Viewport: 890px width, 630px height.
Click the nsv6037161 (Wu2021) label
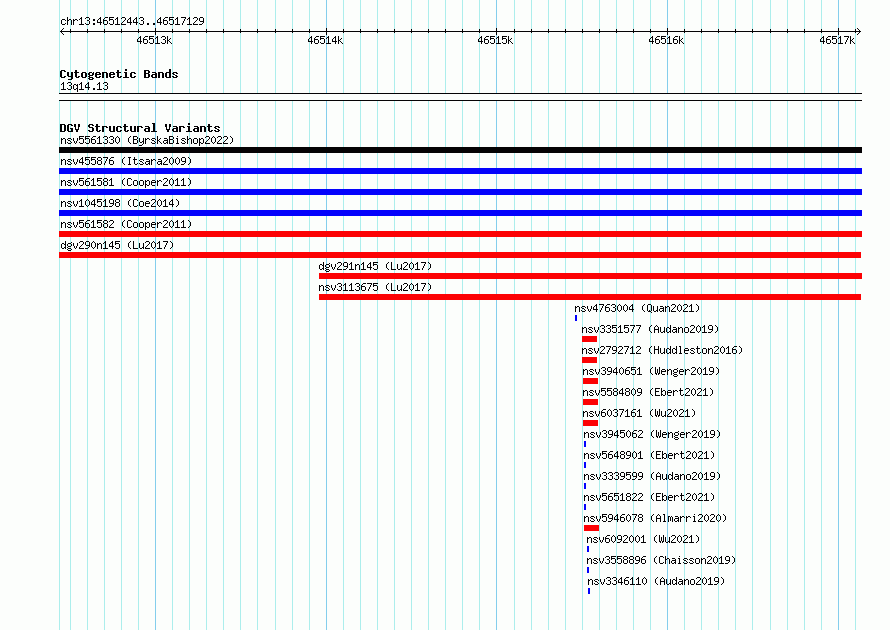point(639,413)
